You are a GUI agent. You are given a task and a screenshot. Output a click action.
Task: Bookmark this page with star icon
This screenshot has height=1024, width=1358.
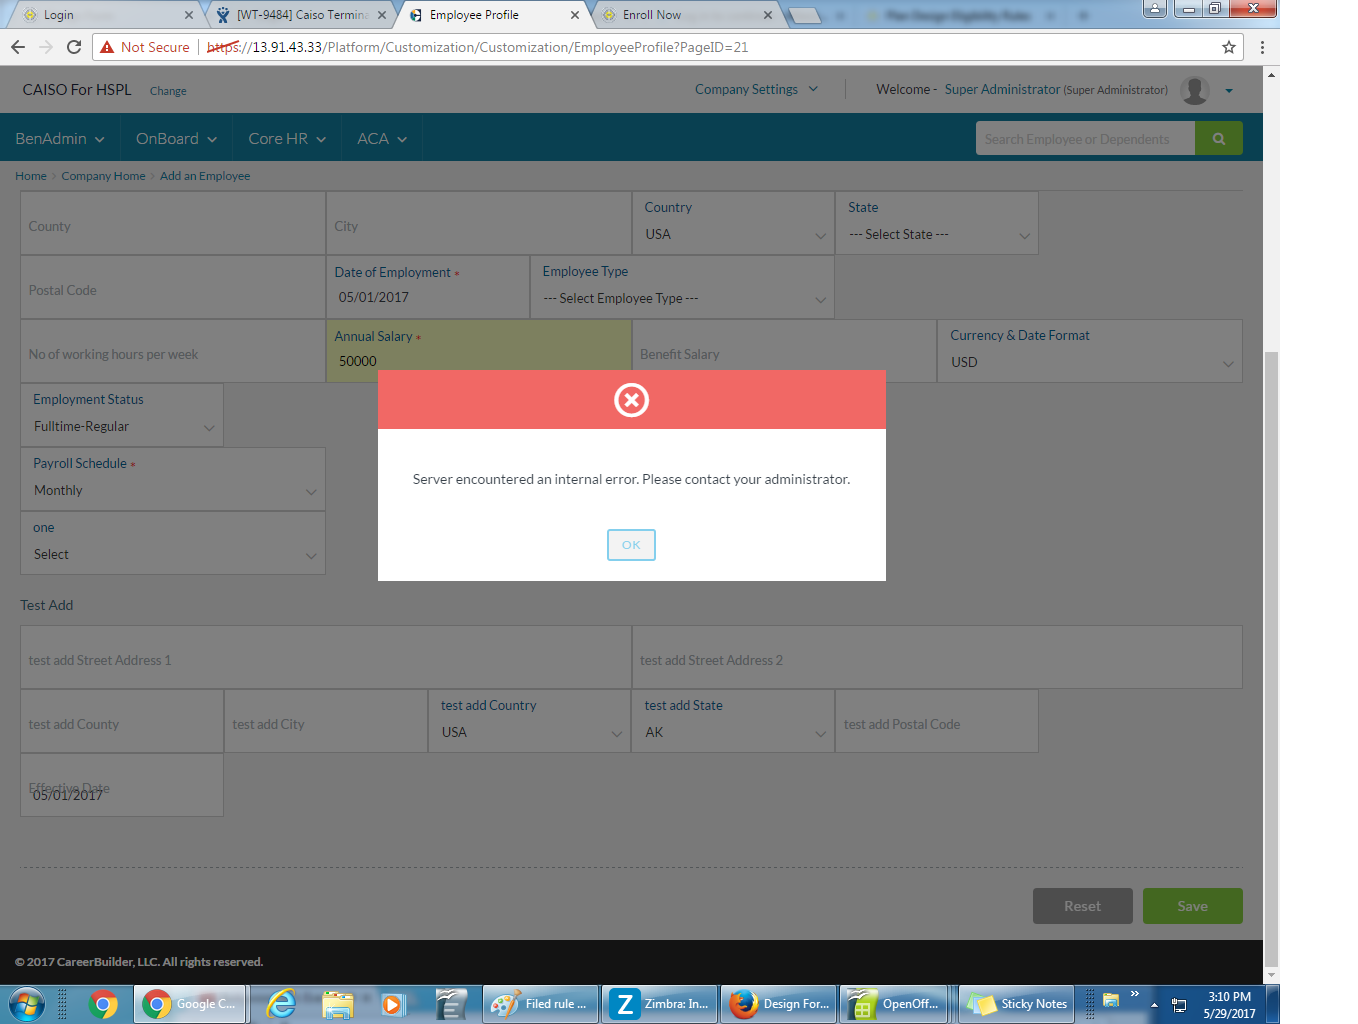click(x=1228, y=47)
